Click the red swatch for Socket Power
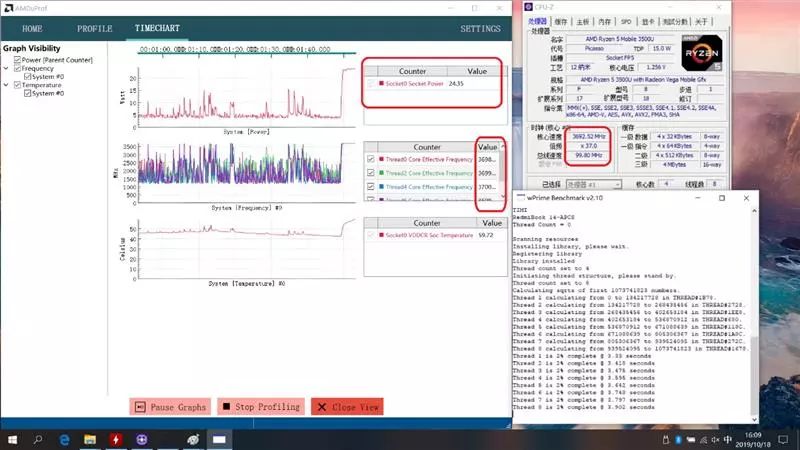 [x=381, y=83]
